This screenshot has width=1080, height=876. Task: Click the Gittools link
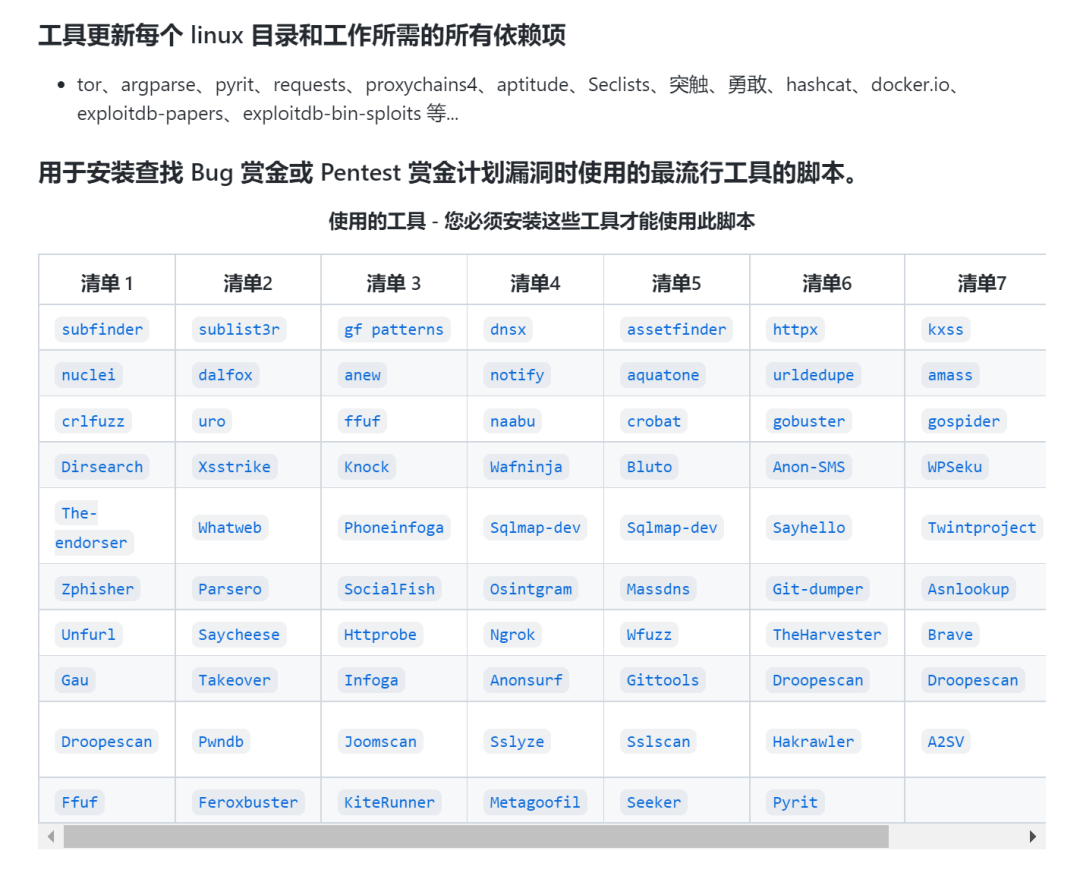click(x=663, y=680)
